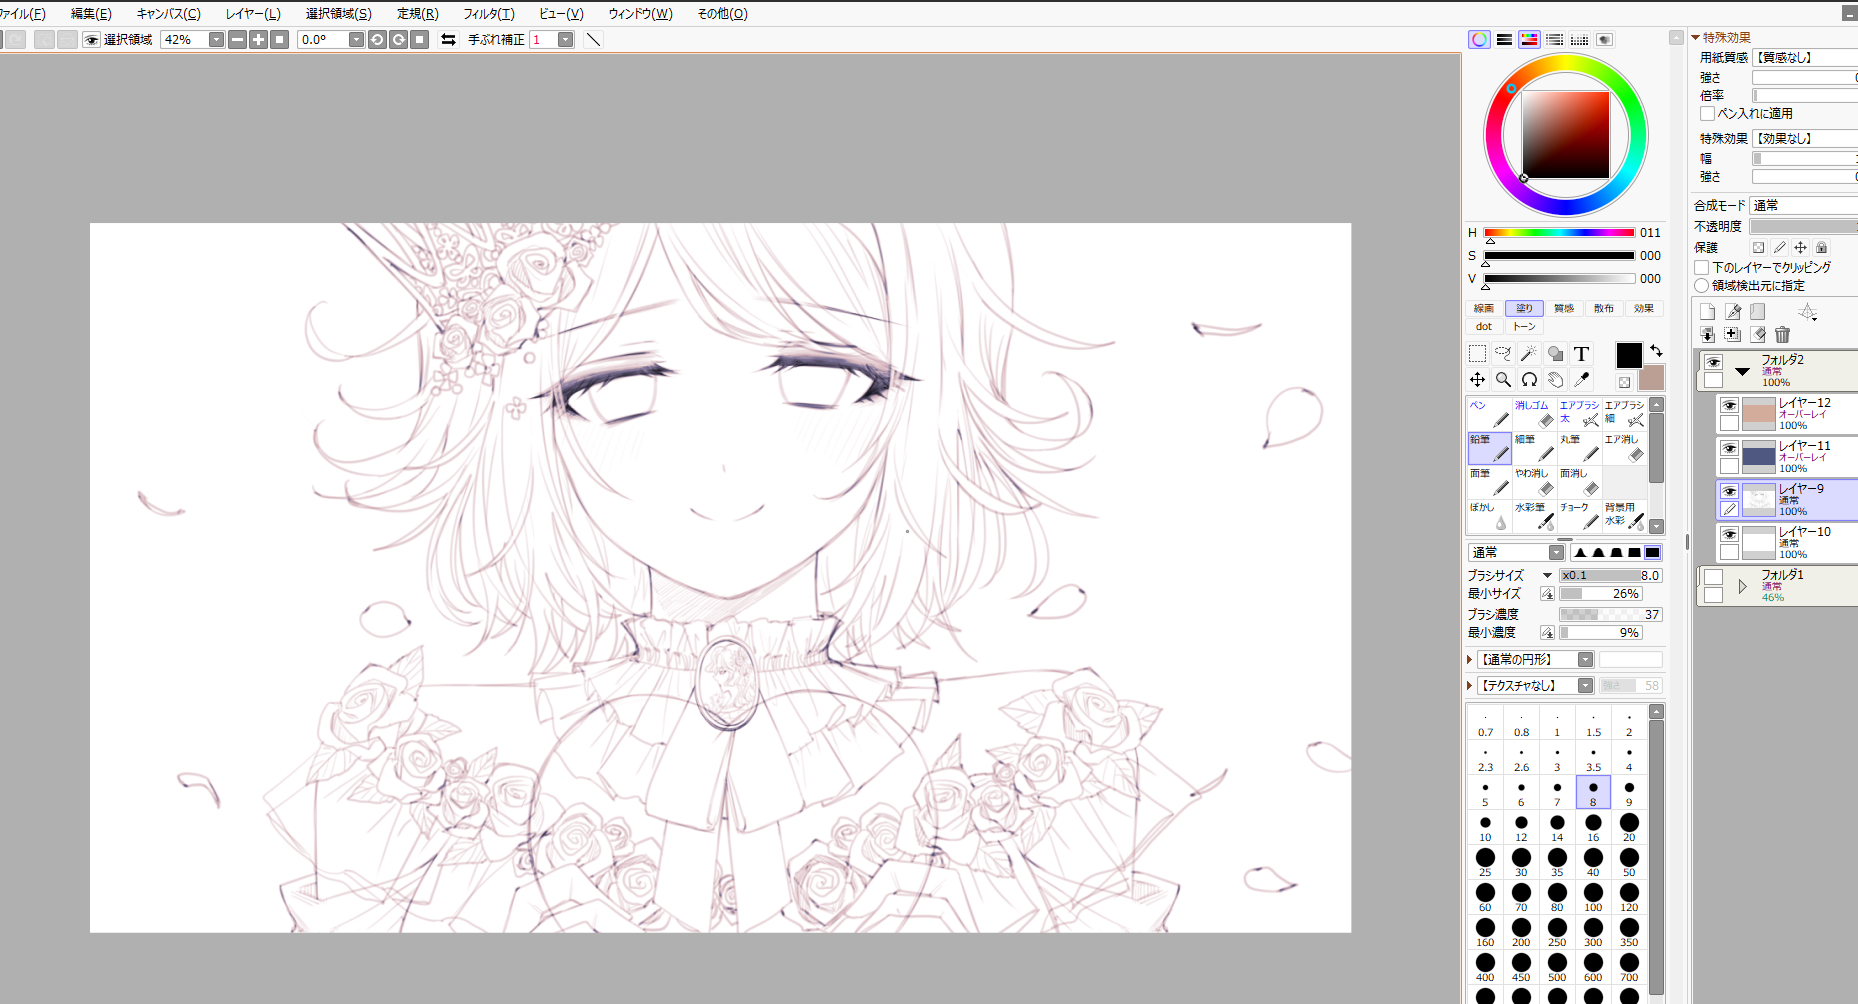1858x1004 pixels.
Task: Show the hidden フォルダ1 folder
Action: (x=1713, y=577)
